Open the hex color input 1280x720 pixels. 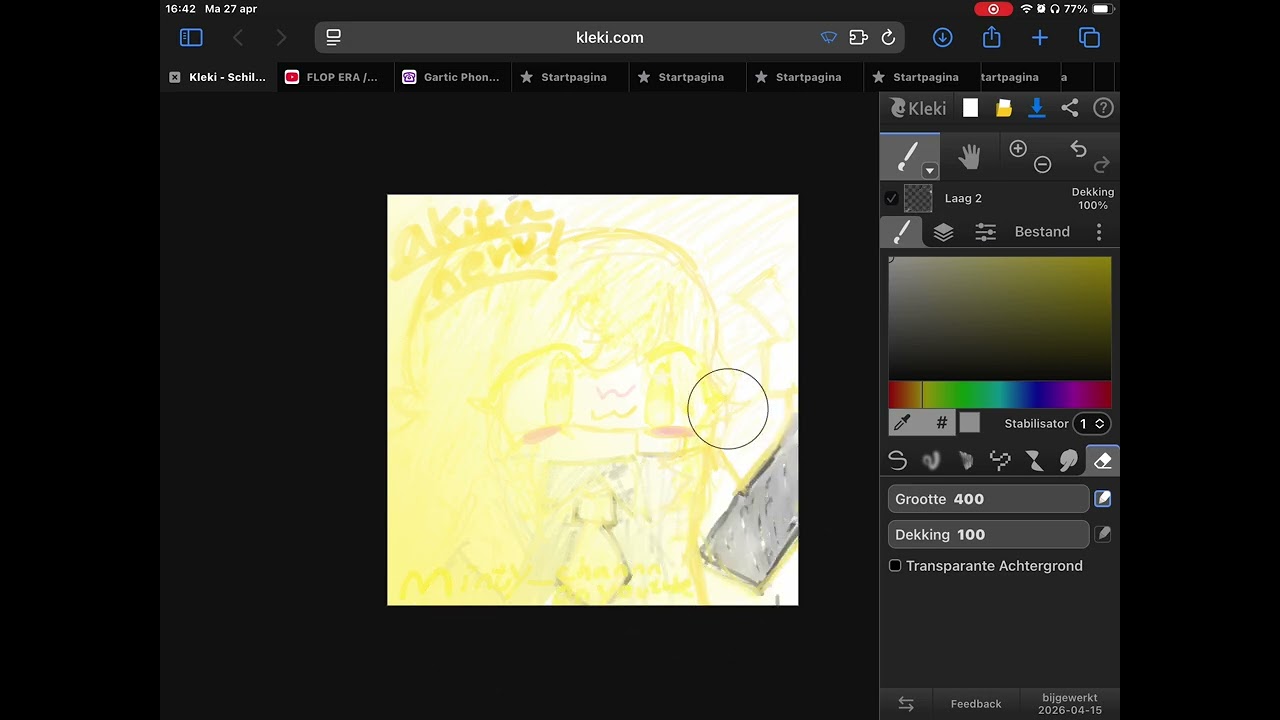click(941, 423)
